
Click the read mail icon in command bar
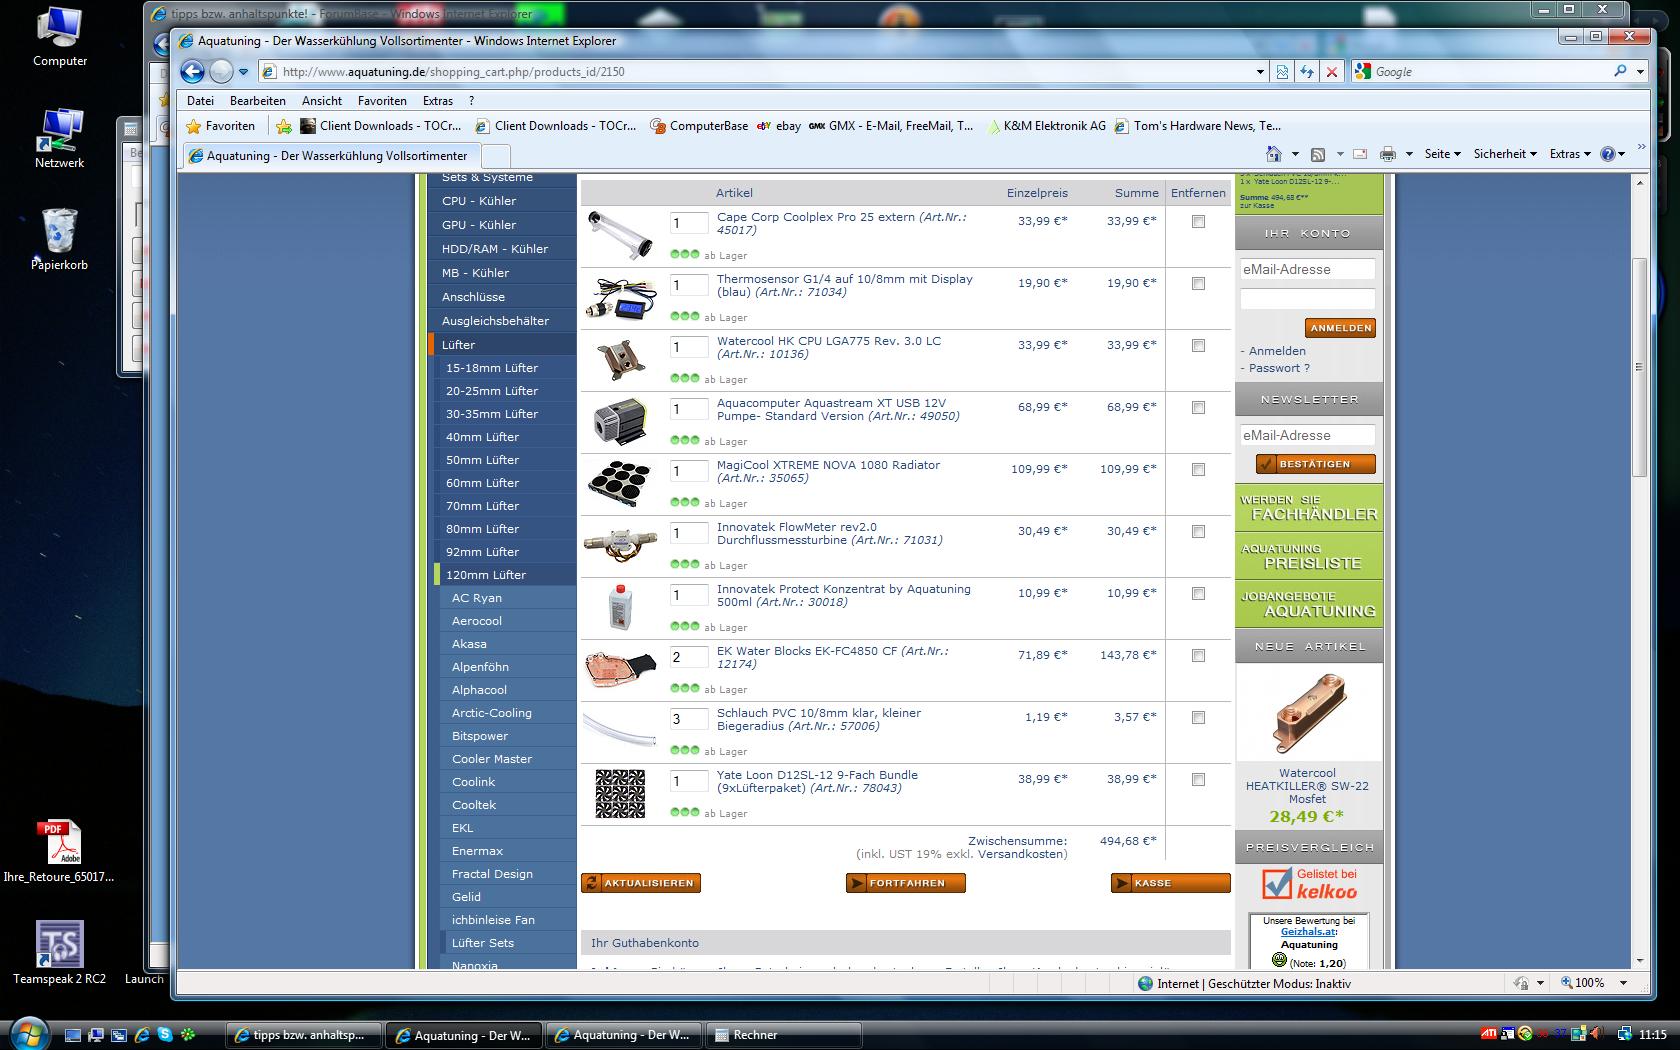1360,154
